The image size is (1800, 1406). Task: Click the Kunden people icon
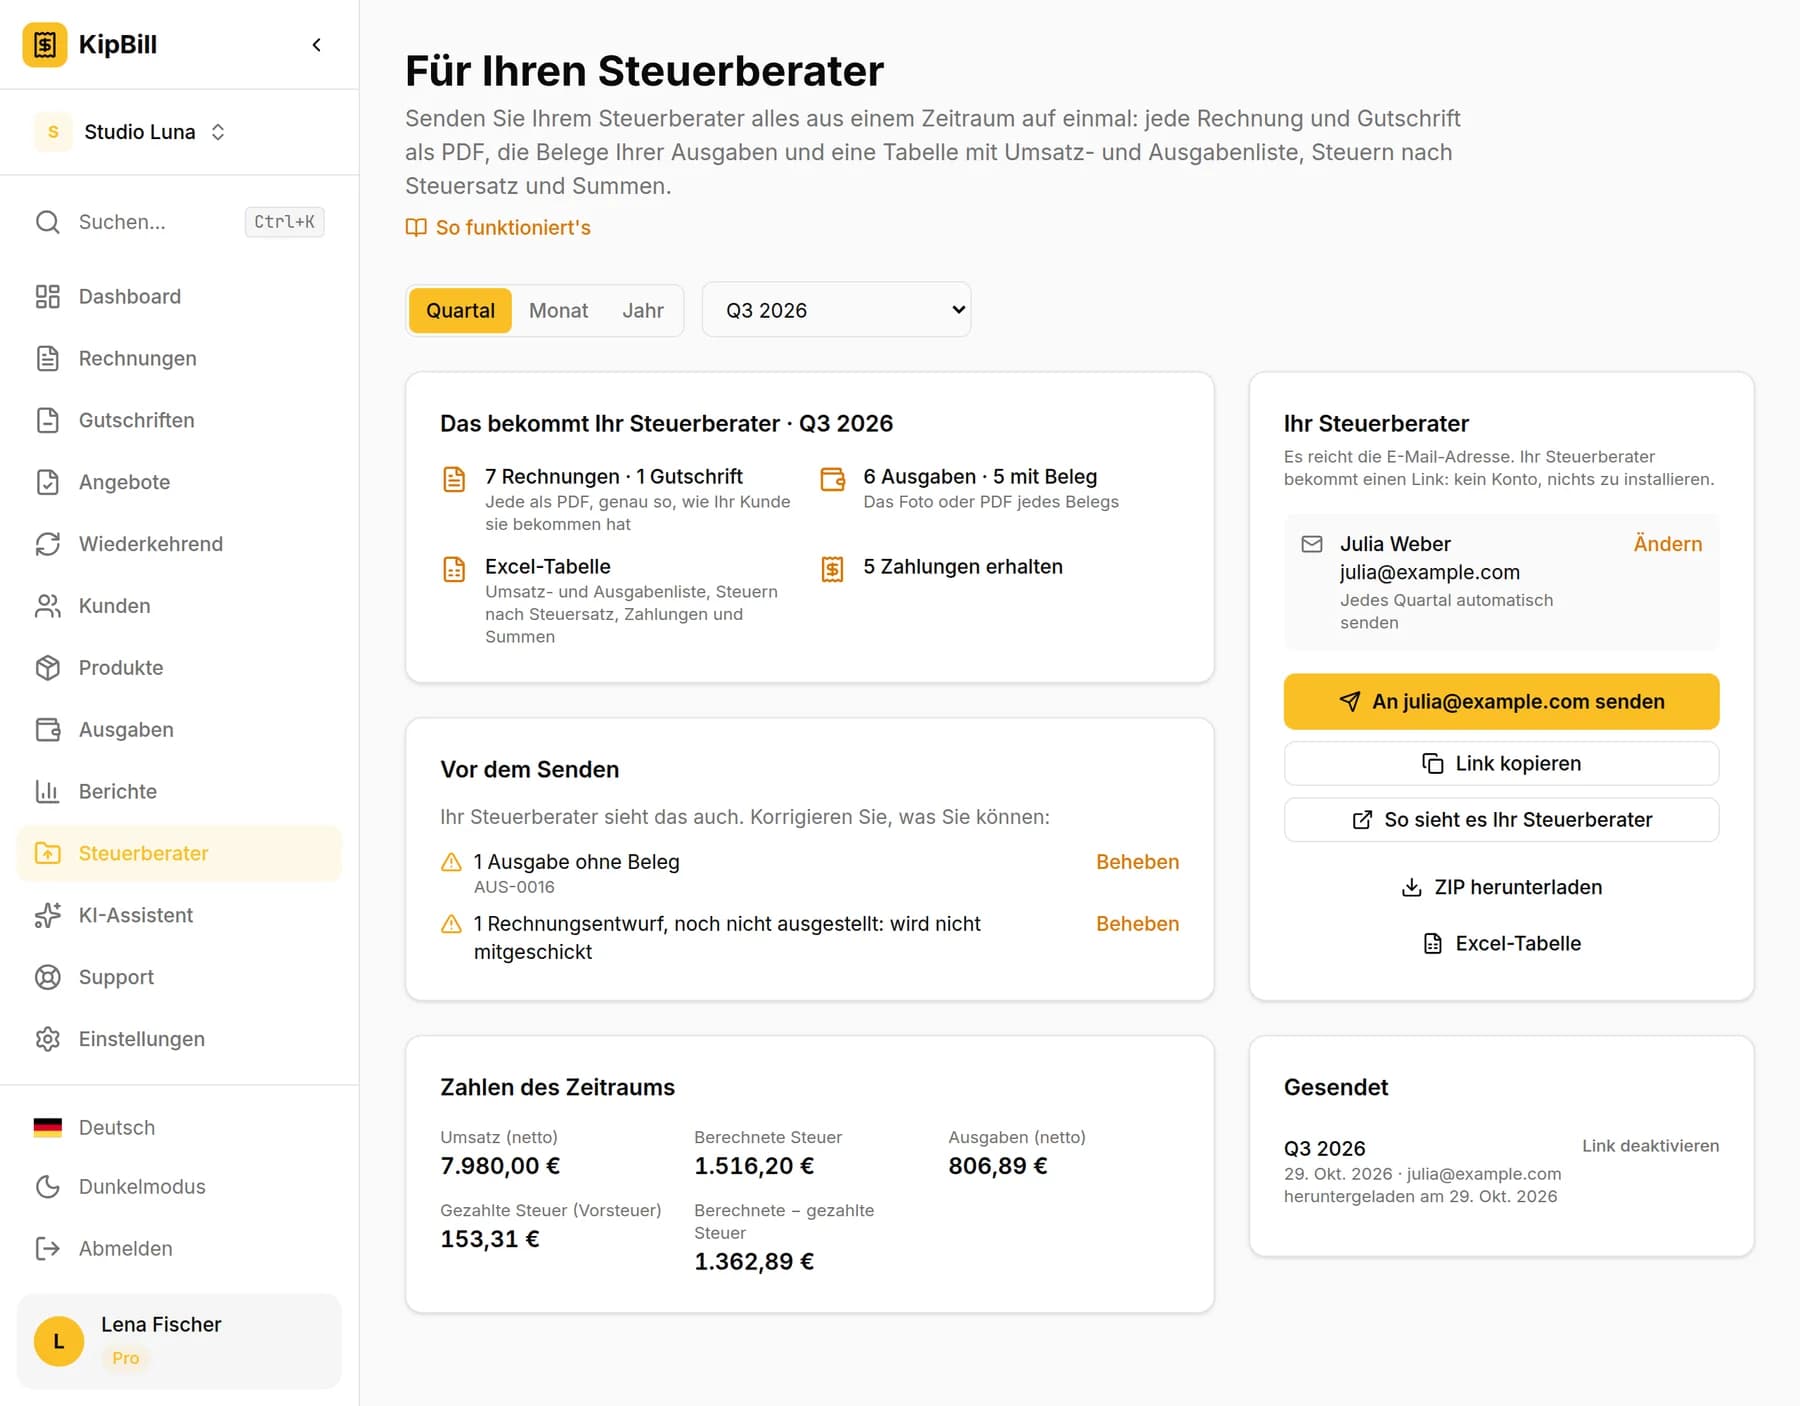pos(48,606)
